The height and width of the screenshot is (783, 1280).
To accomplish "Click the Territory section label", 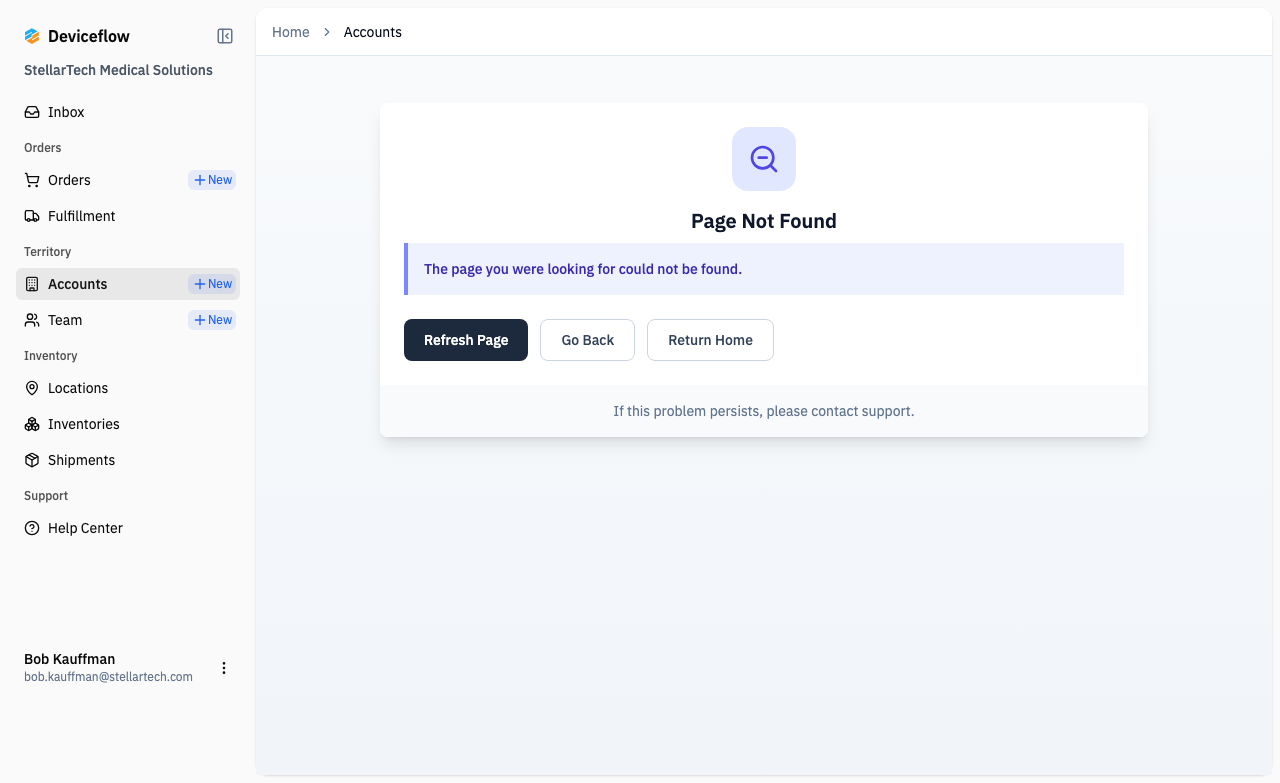I will tap(48, 252).
